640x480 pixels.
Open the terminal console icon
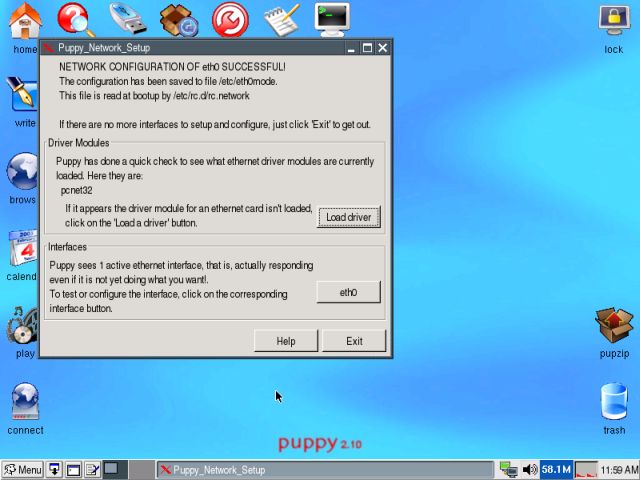(332, 19)
